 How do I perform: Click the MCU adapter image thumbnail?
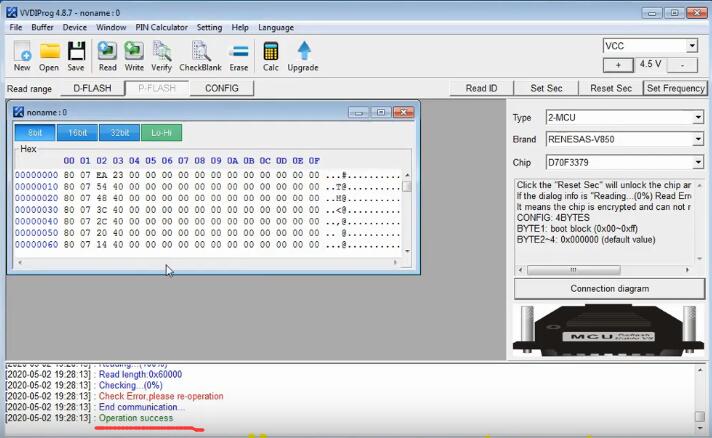[x=608, y=330]
